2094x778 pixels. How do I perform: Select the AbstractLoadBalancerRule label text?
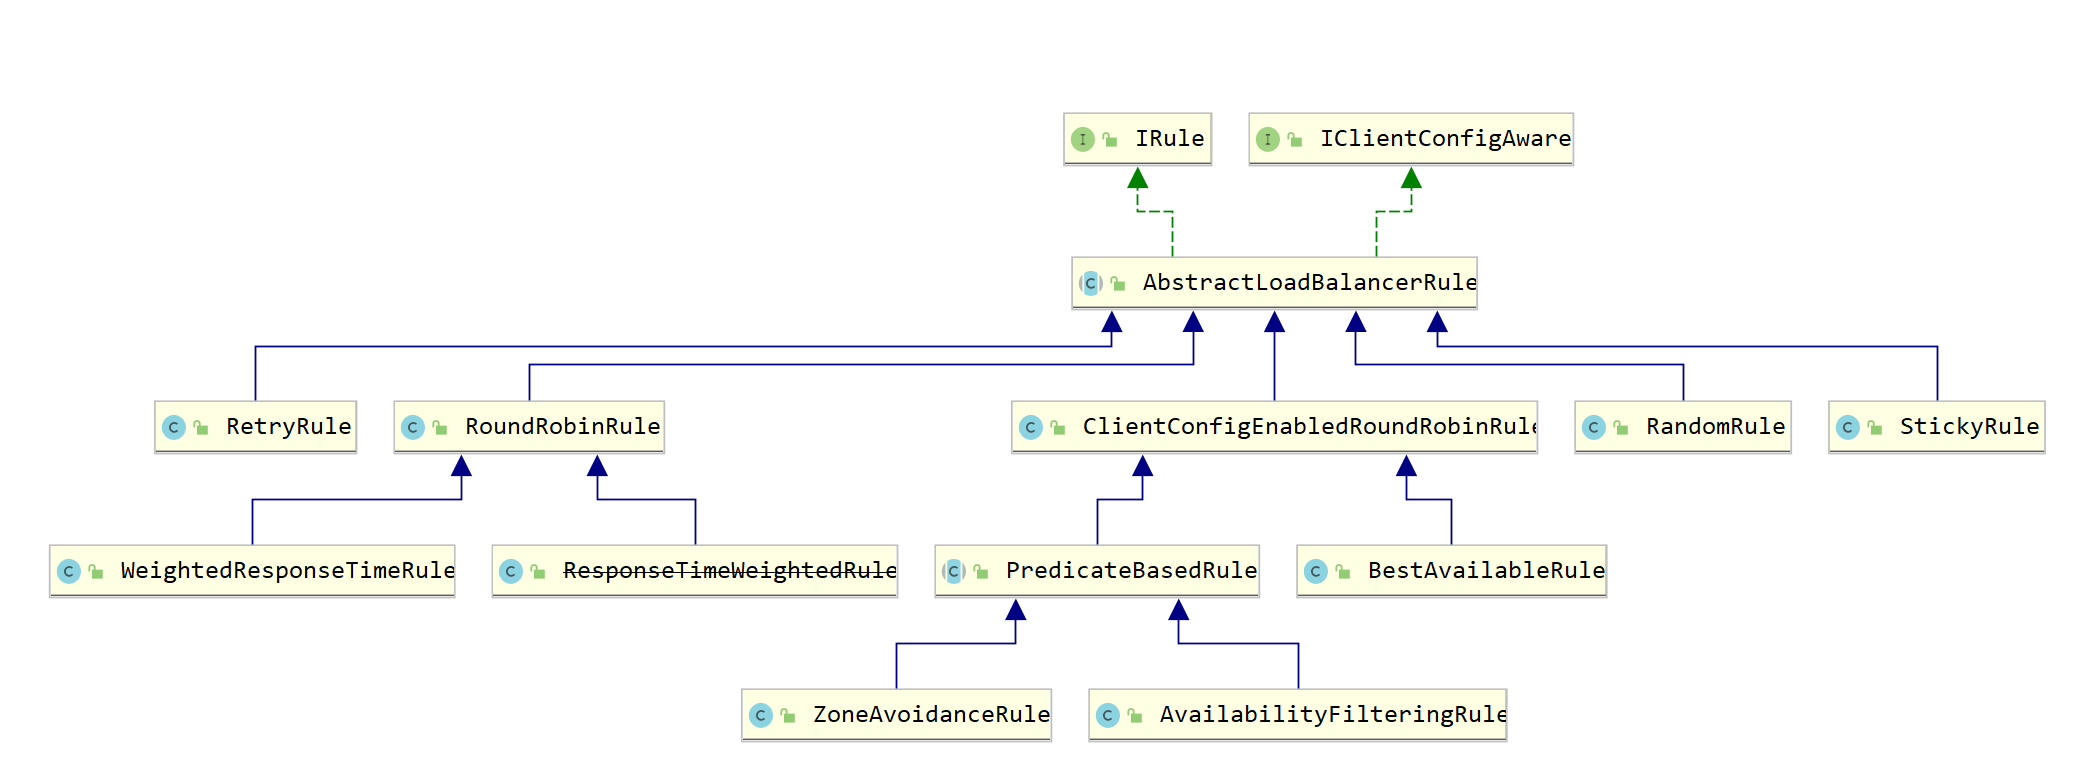tap(1309, 283)
